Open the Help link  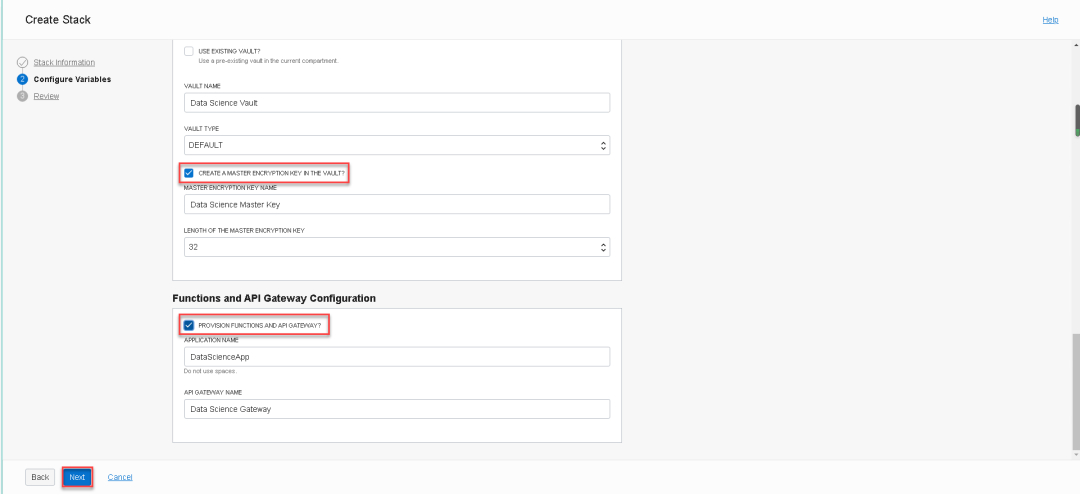pyautogui.click(x=1050, y=20)
